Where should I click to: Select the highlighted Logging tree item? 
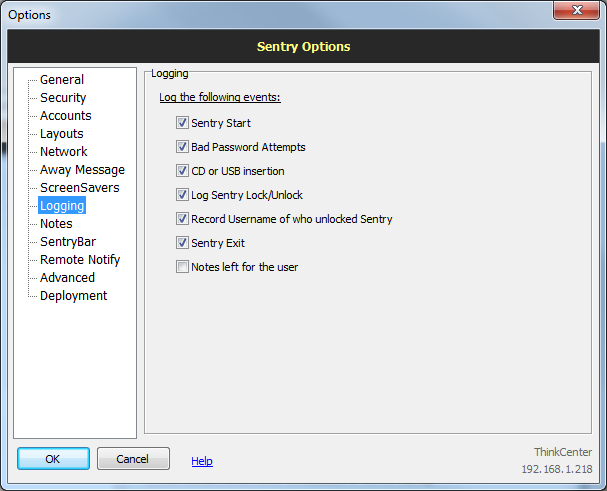(62, 206)
